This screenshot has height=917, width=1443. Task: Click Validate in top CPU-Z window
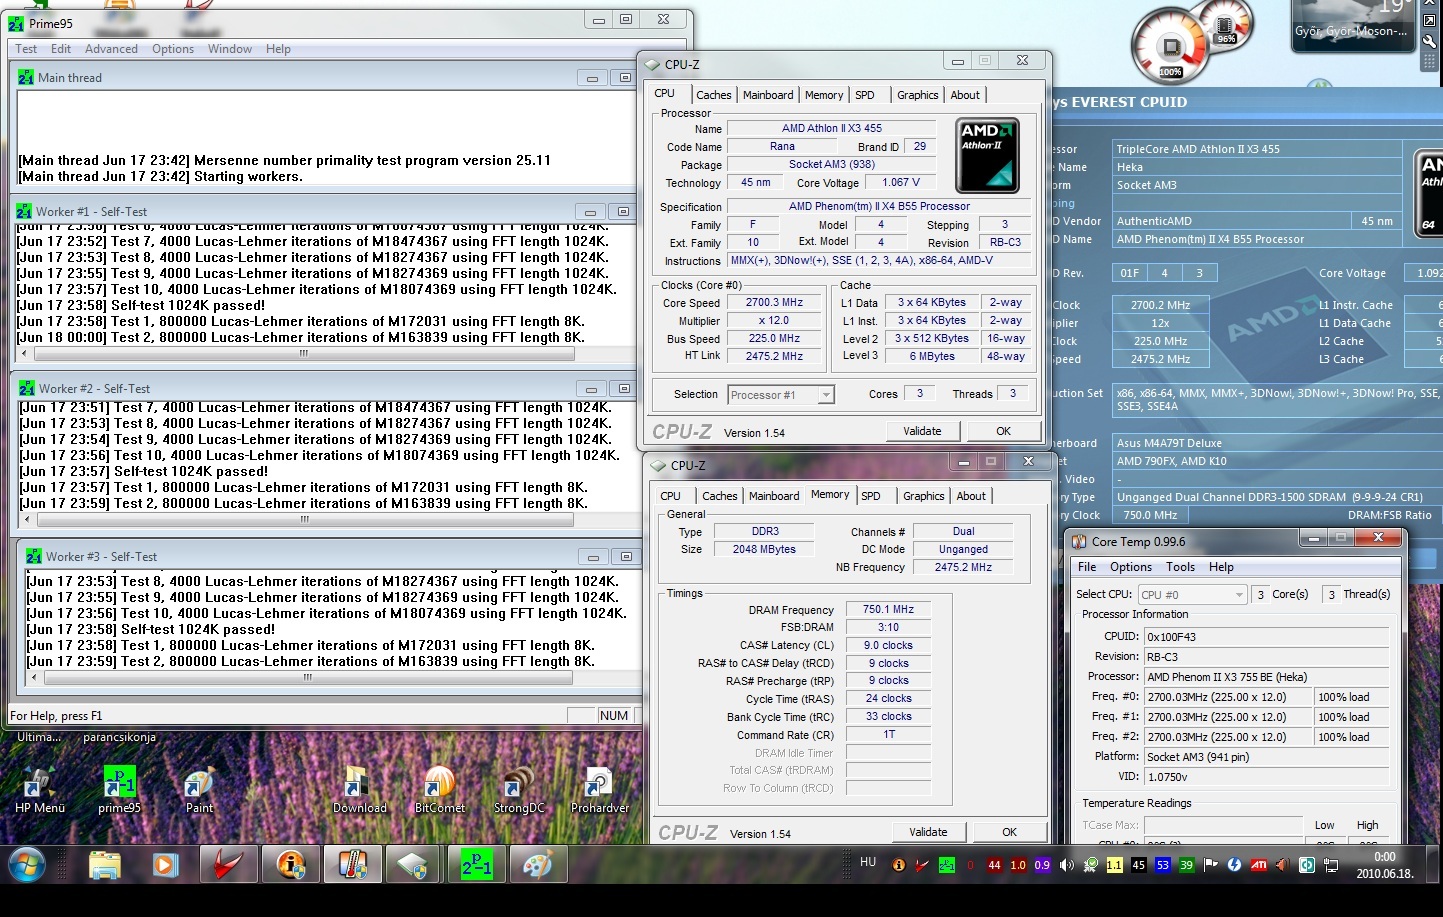pyautogui.click(x=922, y=431)
